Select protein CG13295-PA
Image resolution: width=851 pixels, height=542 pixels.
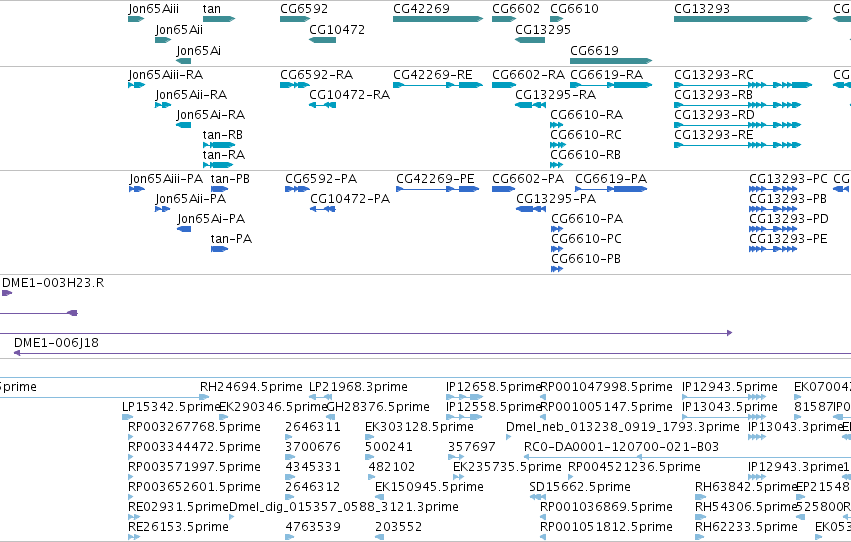[531, 209]
